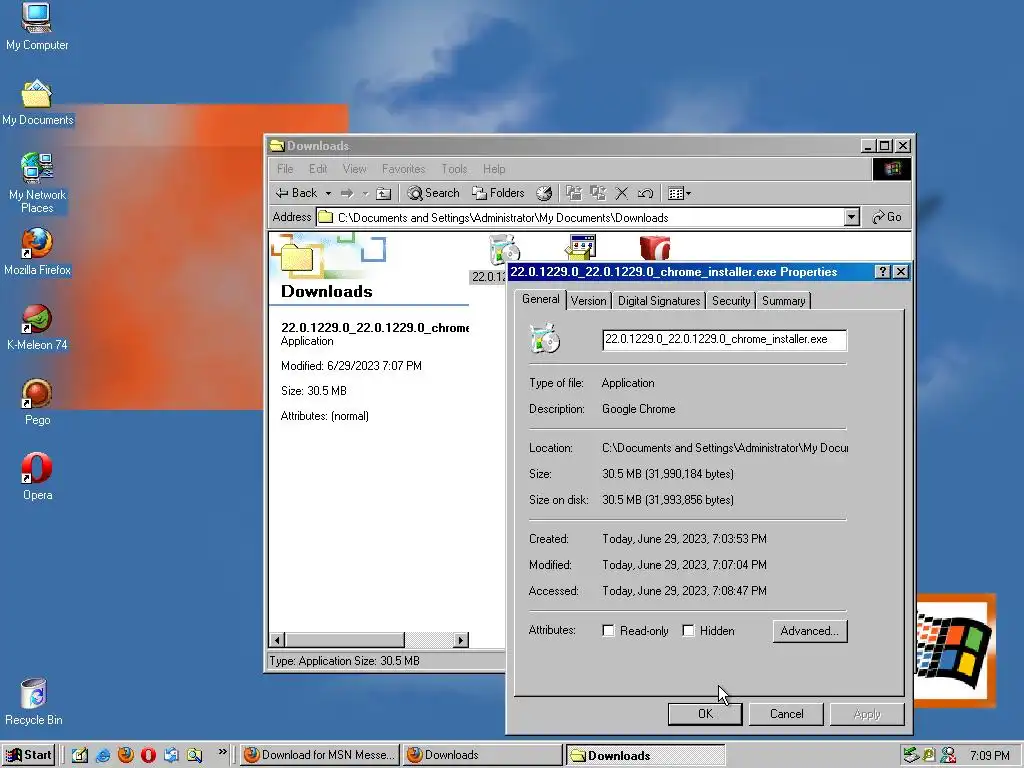Switch to Download for MSN Messenger taskbar button
This screenshot has height=768, width=1024.
click(x=320, y=755)
